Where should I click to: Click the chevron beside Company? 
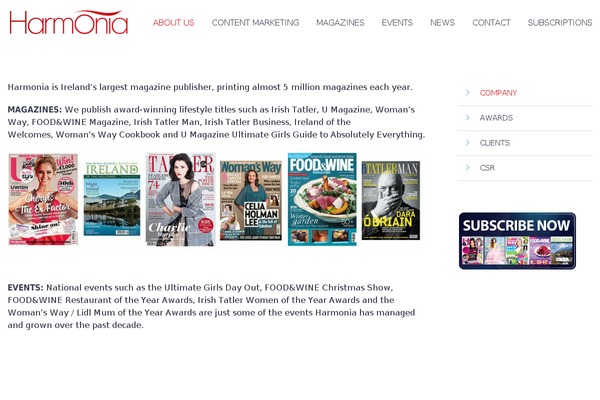click(x=468, y=93)
